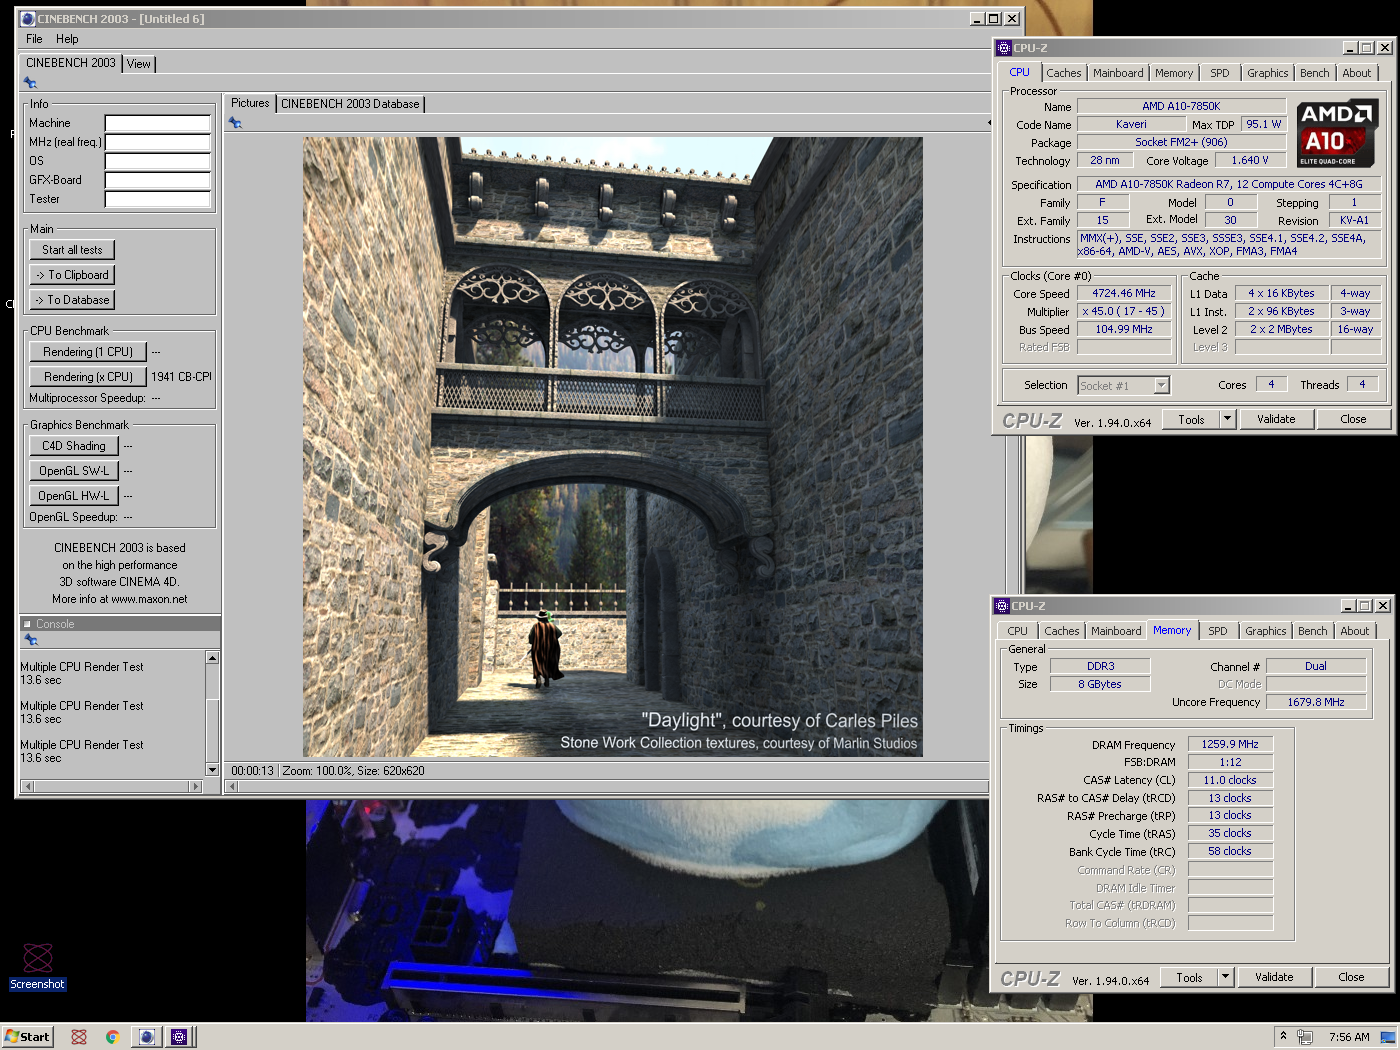Click the pin icon in Console panel
Screen dimensions: 1400x1050
pyautogui.click(x=30, y=640)
